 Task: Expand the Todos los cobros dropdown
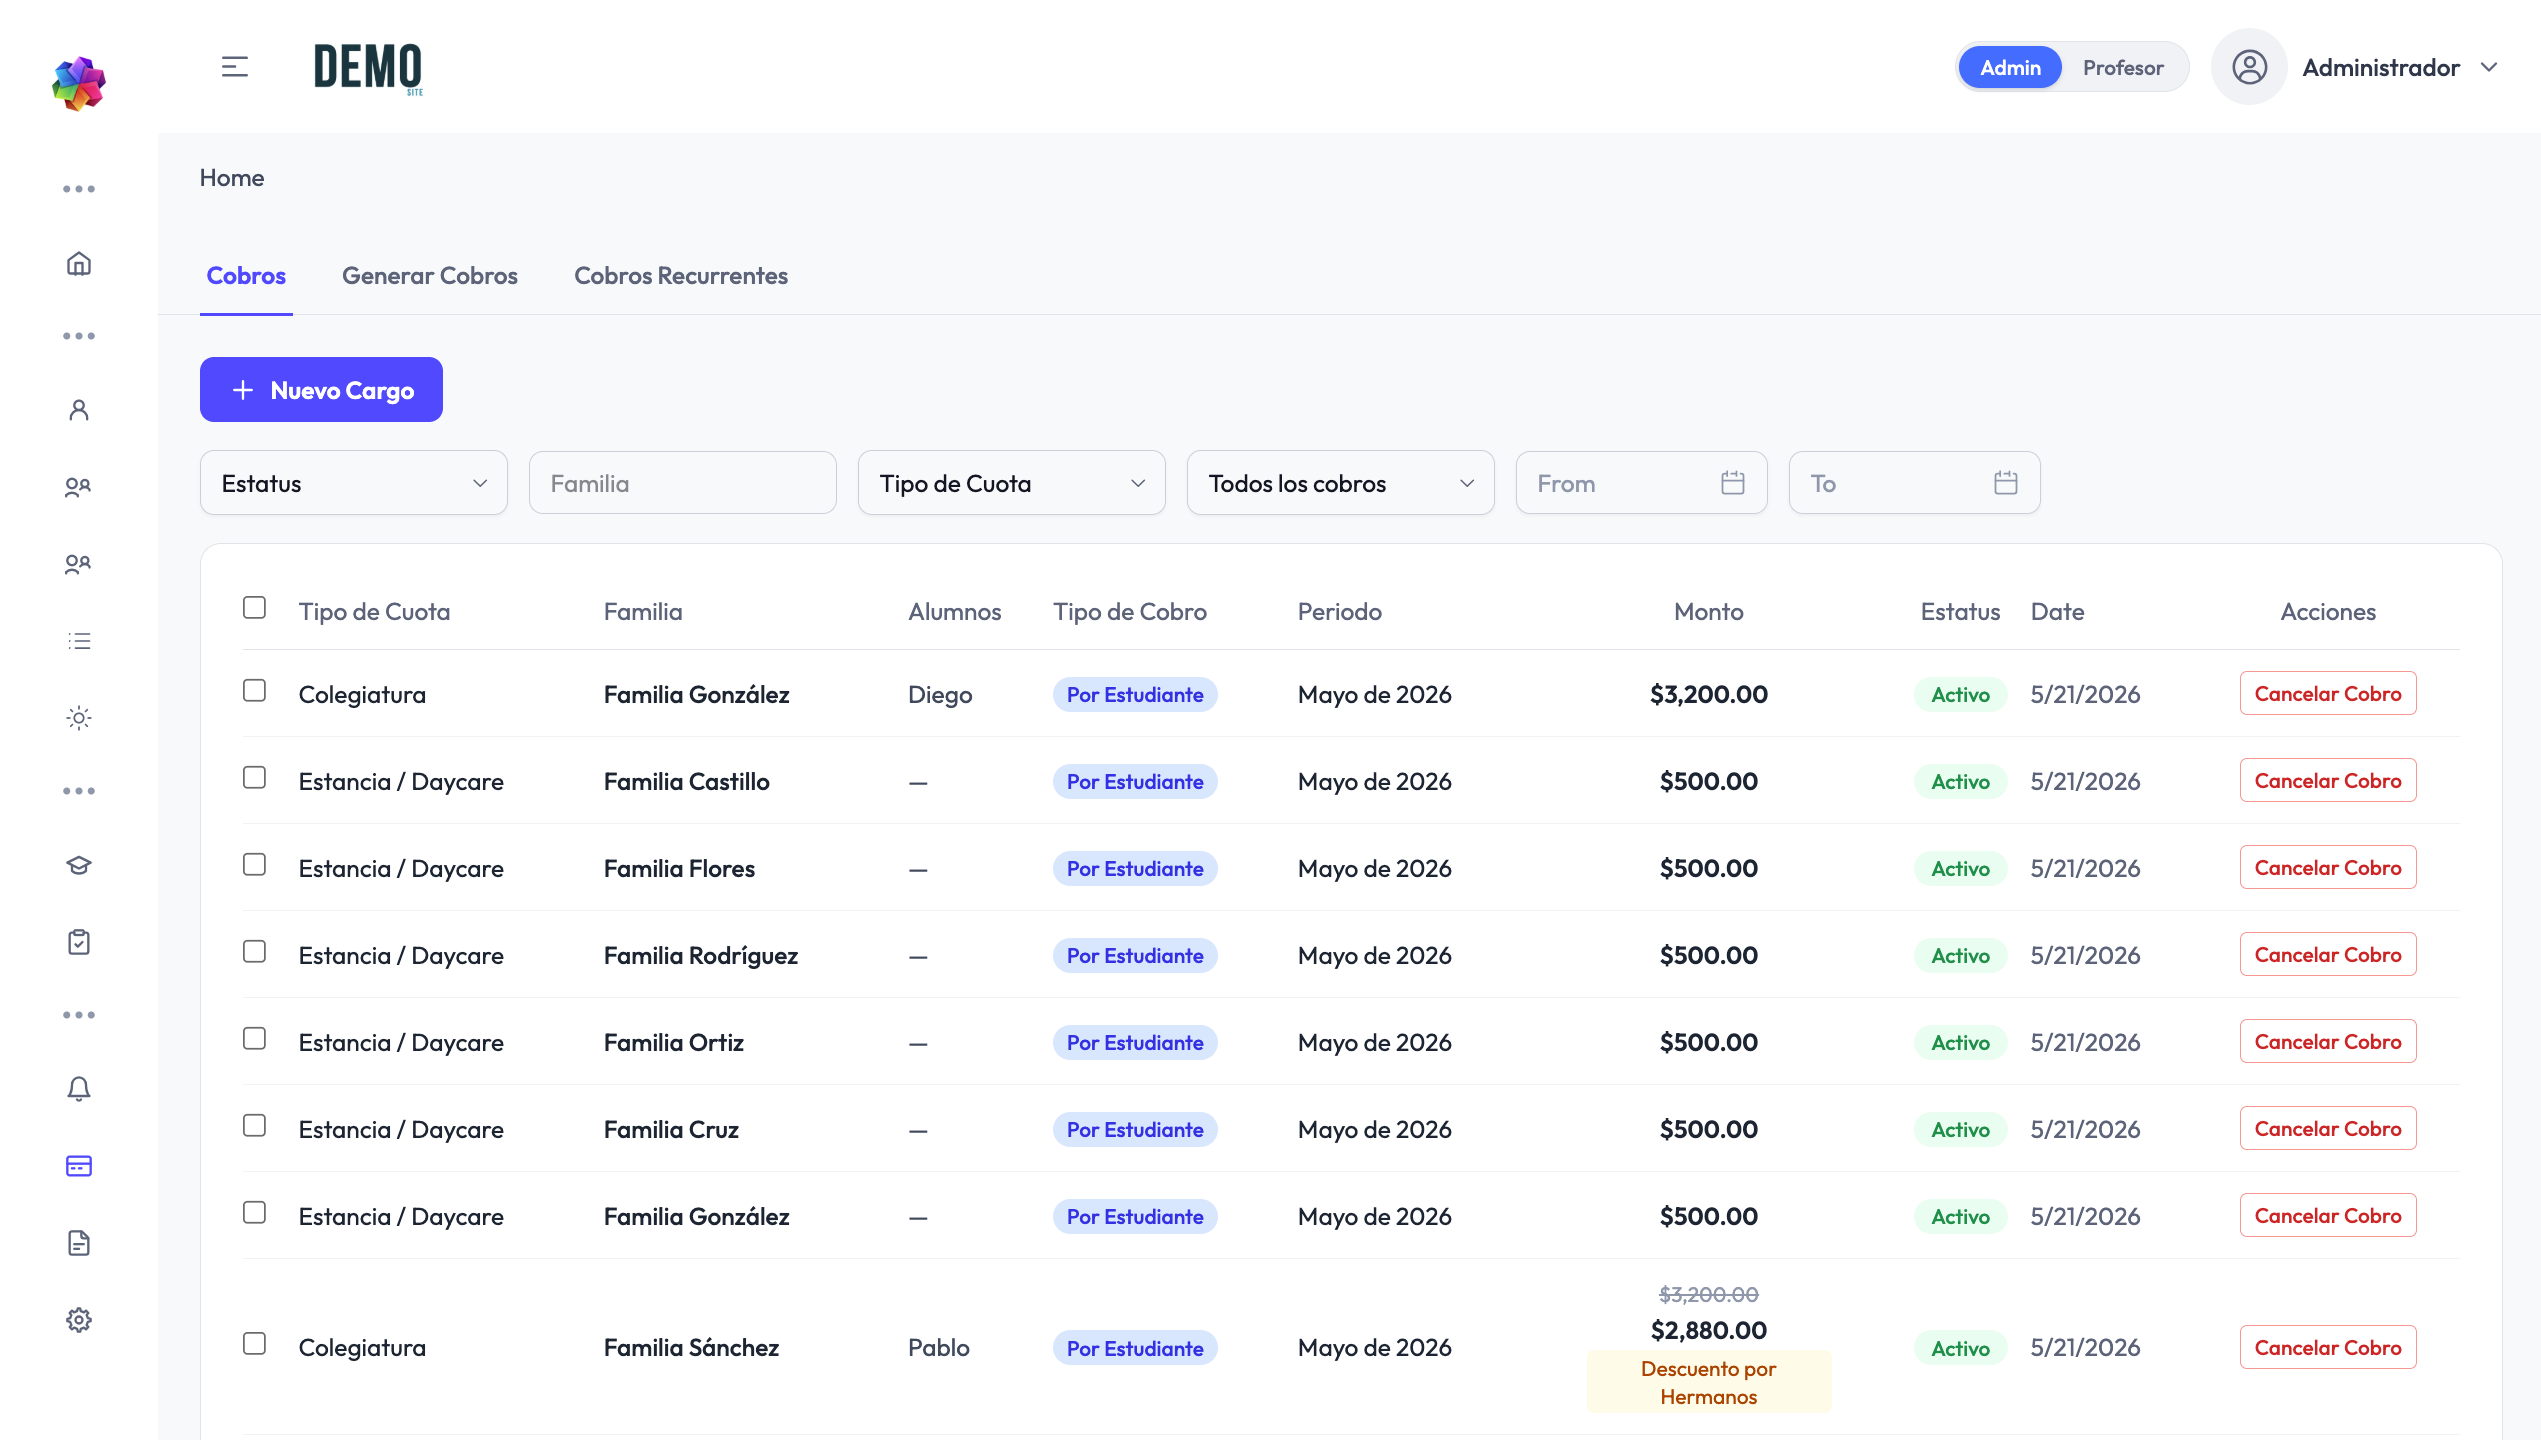point(1341,483)
